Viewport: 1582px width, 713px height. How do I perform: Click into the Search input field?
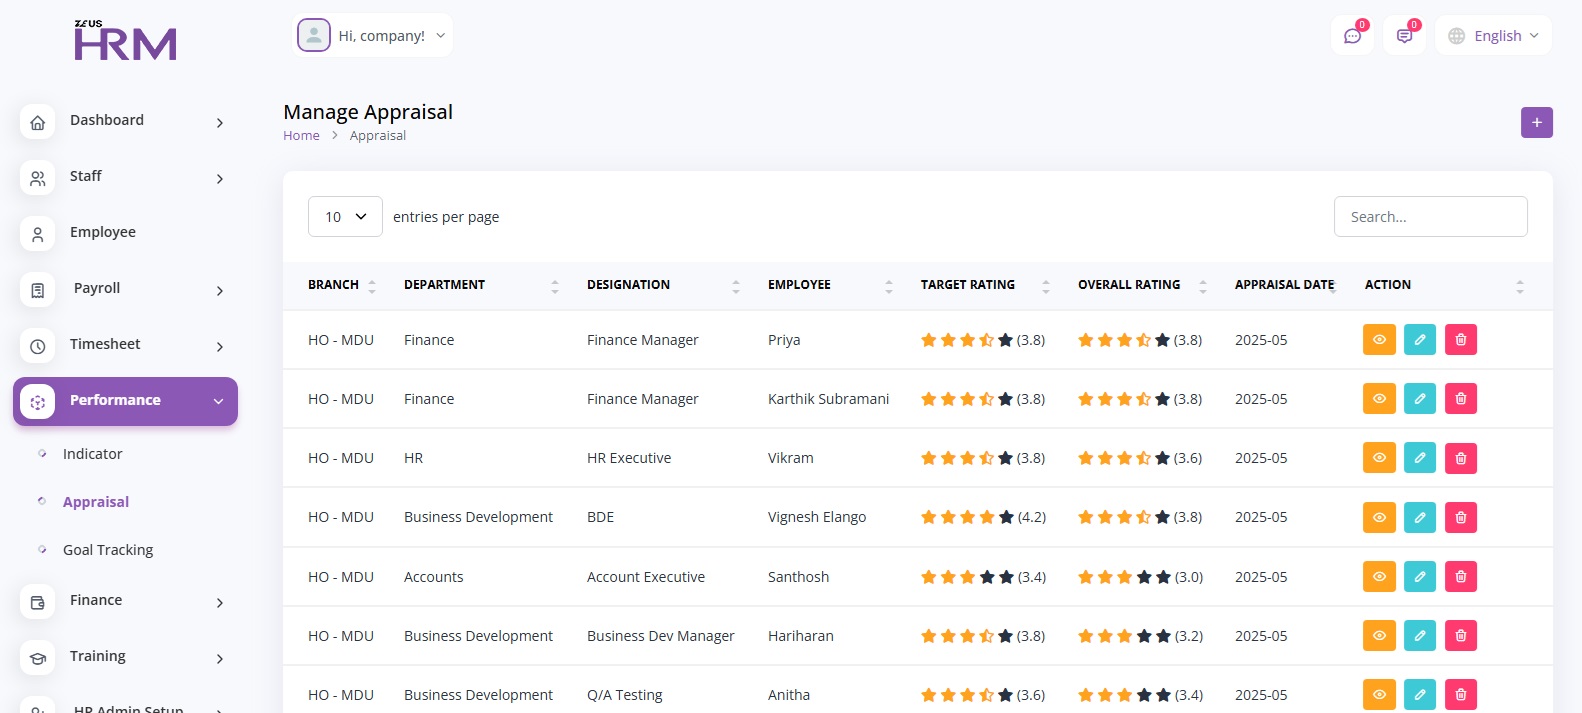pos(1430,217)
